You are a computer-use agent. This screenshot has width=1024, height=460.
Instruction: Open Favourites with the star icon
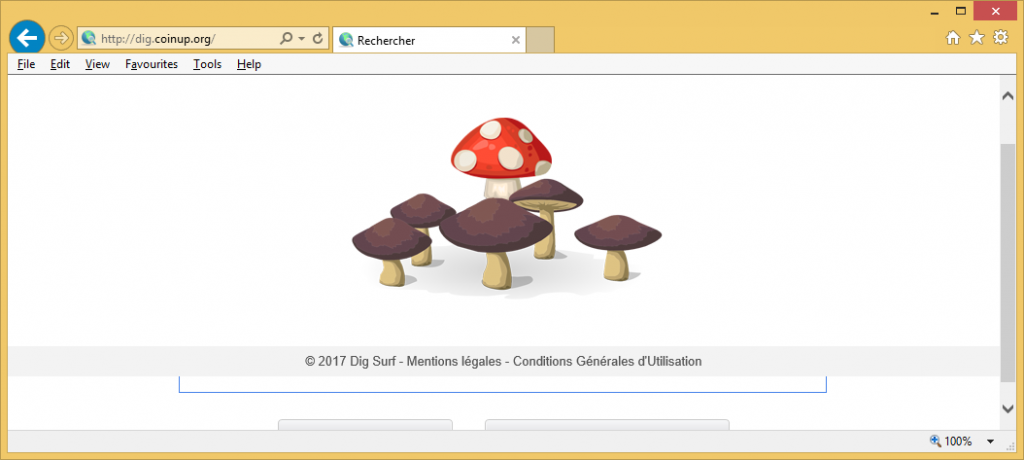[x=977, y=38]
